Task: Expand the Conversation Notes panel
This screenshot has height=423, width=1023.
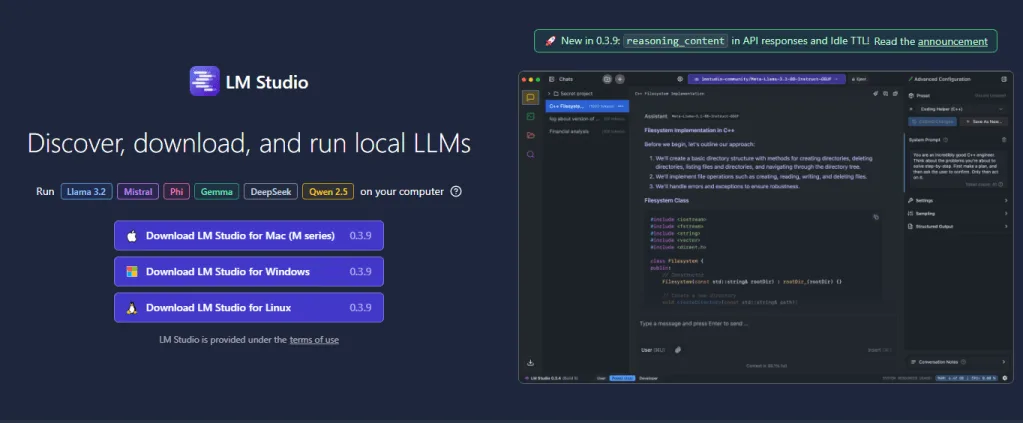Action: tap(958, 362)
